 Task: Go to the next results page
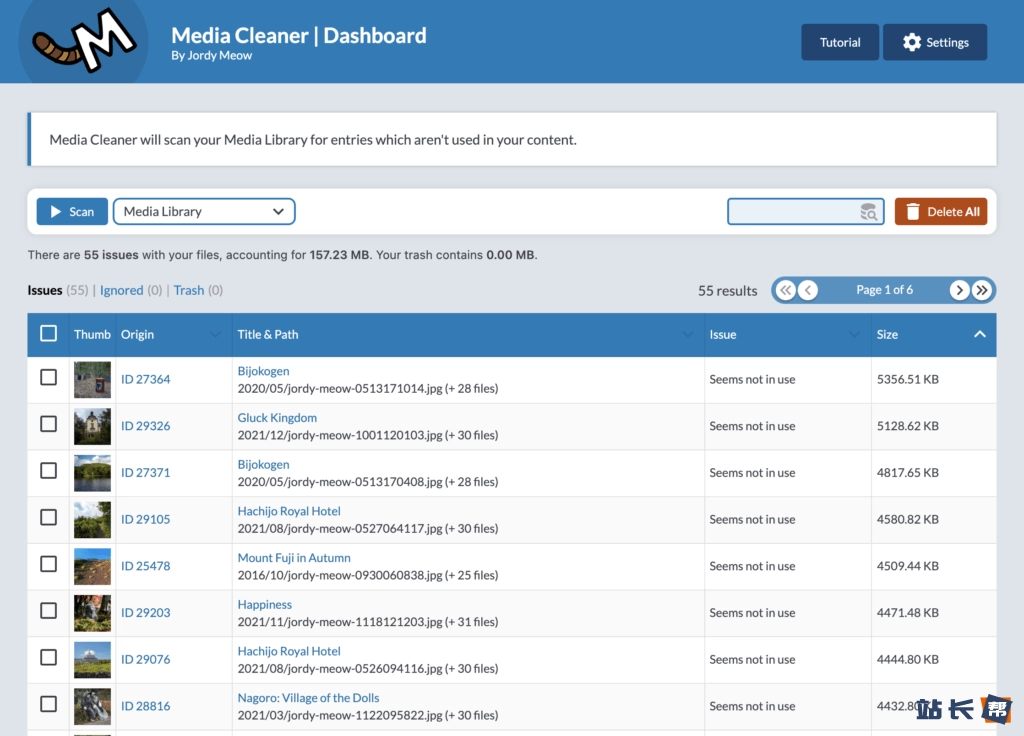[959, 290]
